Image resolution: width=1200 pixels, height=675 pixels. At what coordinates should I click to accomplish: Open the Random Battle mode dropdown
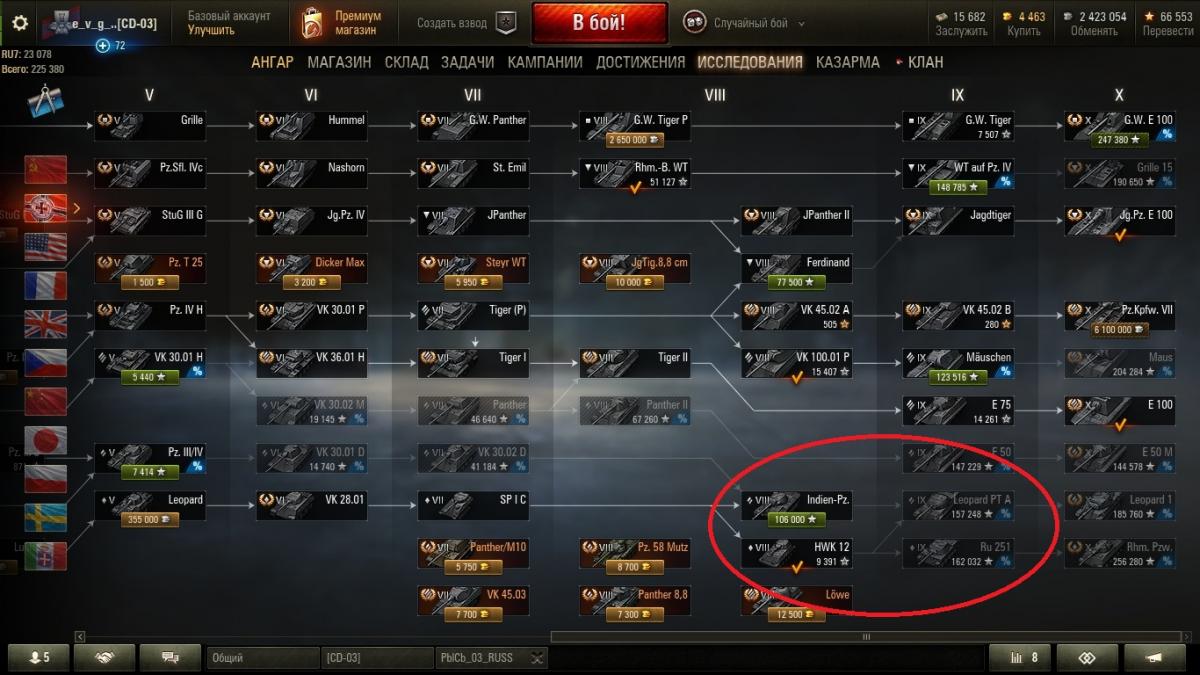tap(745, 22)
